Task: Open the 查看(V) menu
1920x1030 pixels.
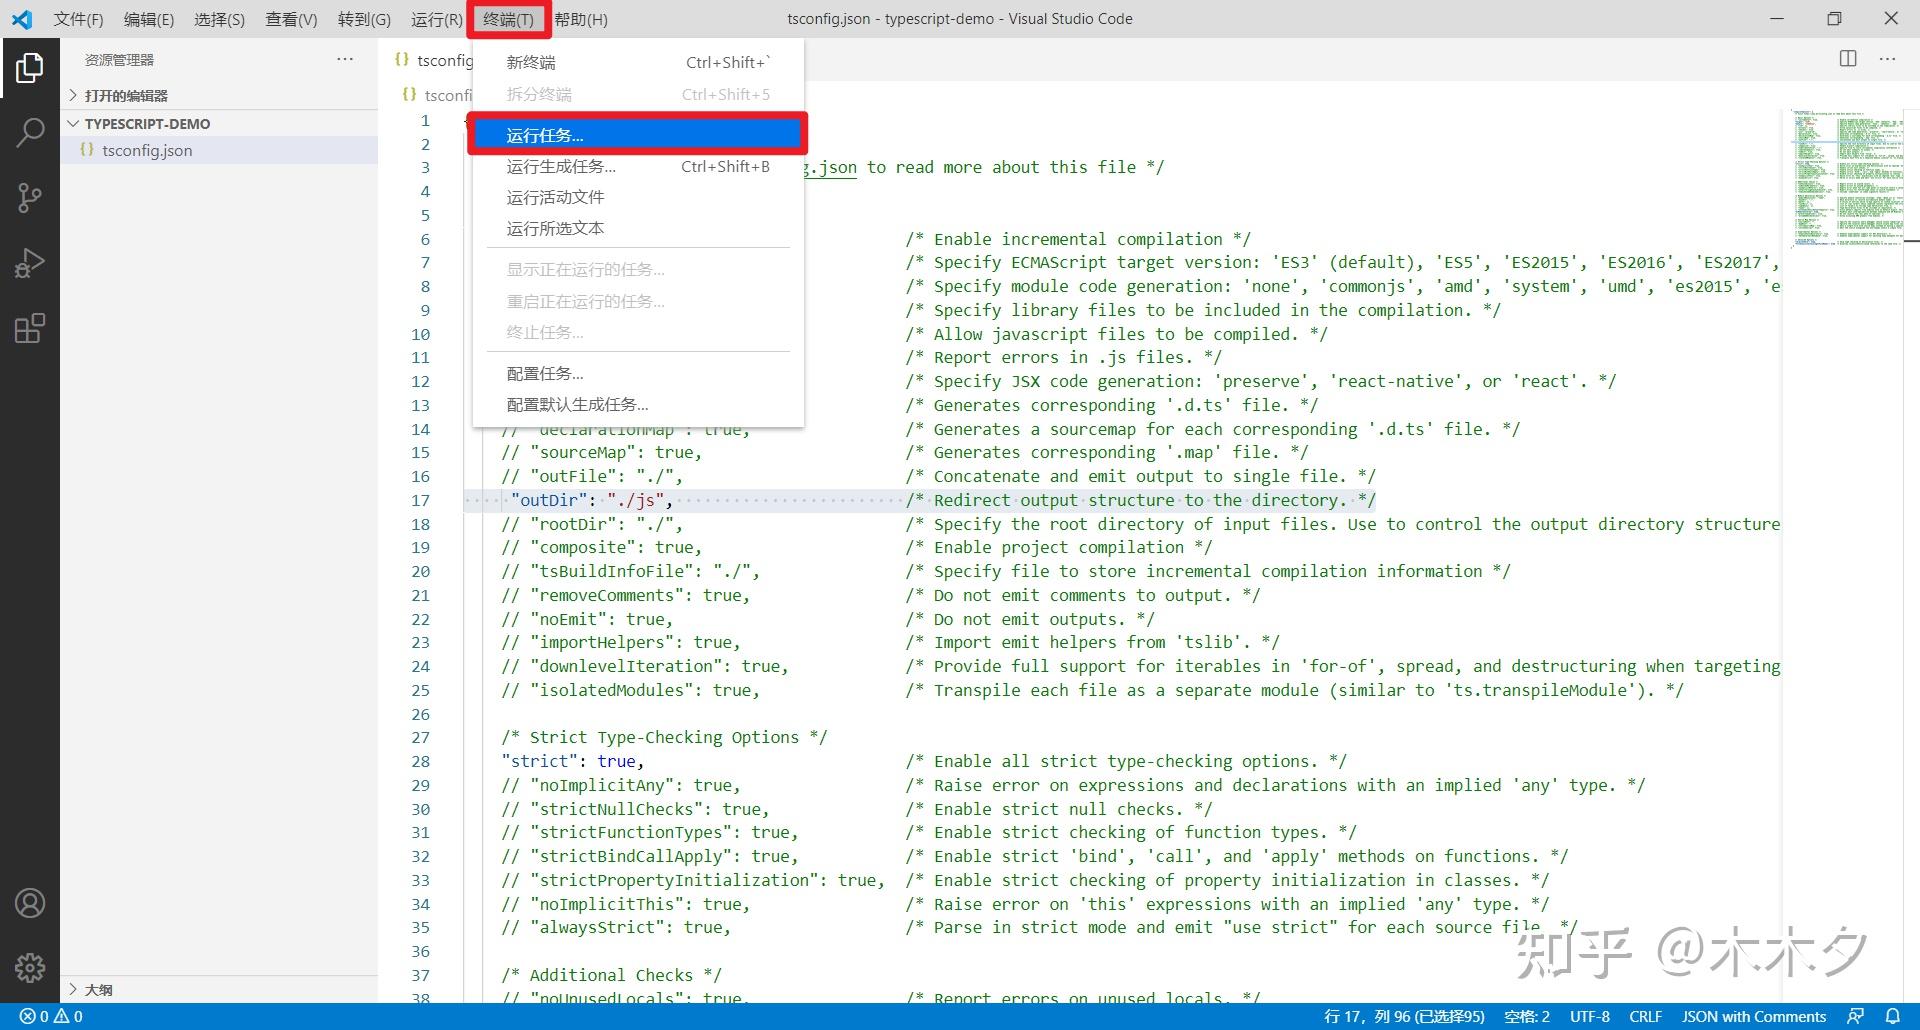Action: (291, 19)
